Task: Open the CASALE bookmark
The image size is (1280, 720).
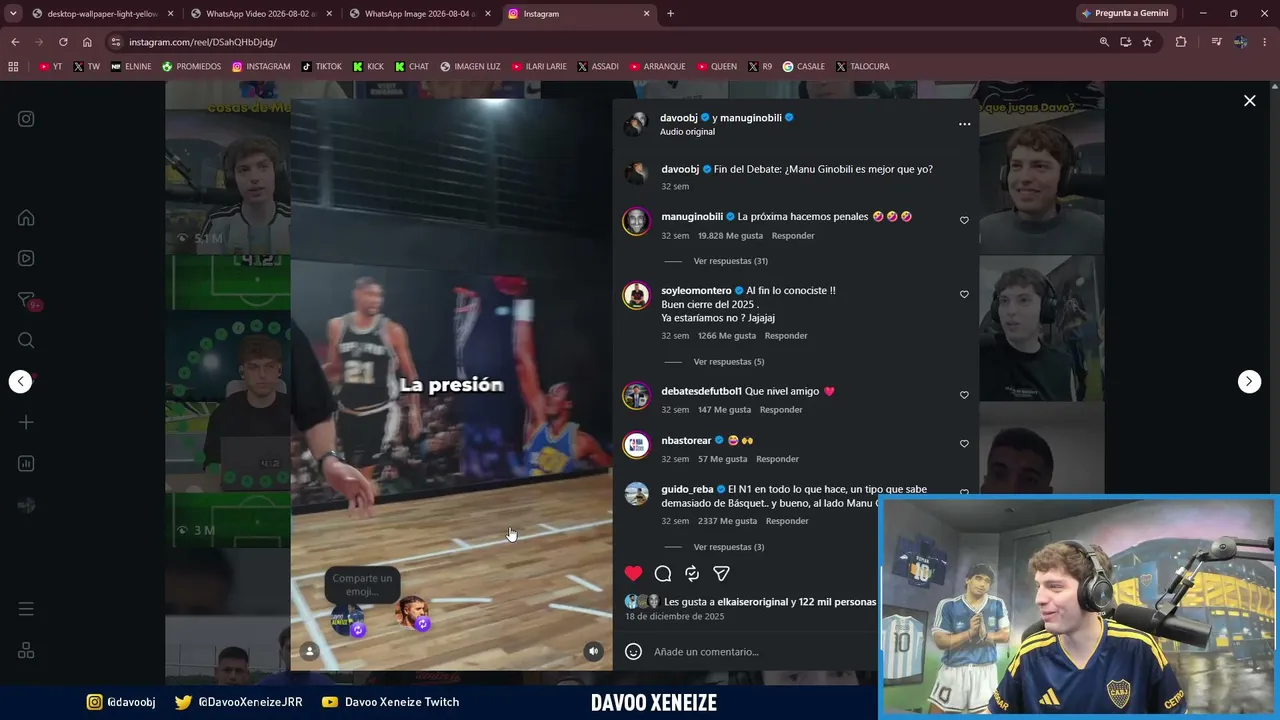Action: click(x=804, y=67)
